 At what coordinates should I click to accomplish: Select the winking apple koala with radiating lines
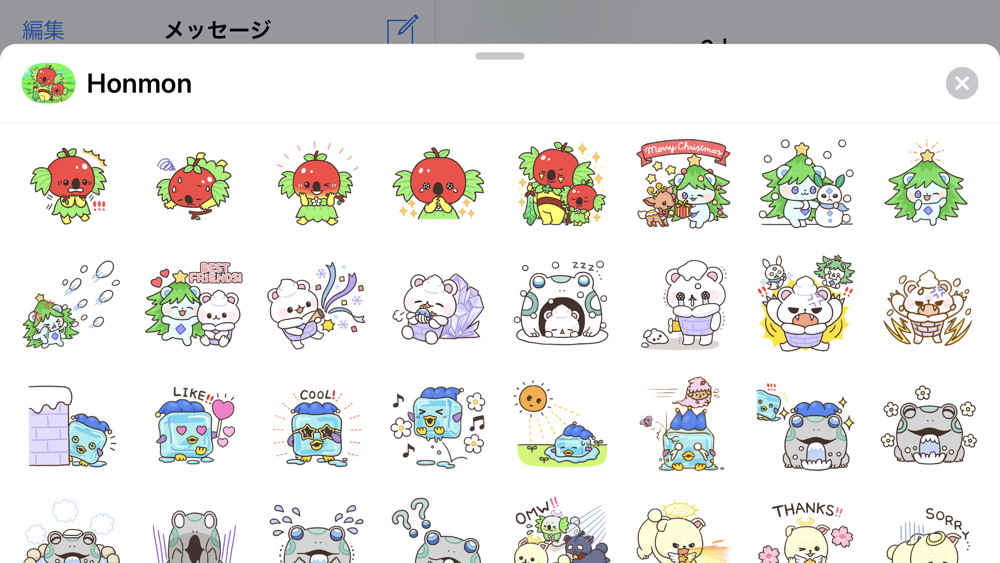[317, 184]
